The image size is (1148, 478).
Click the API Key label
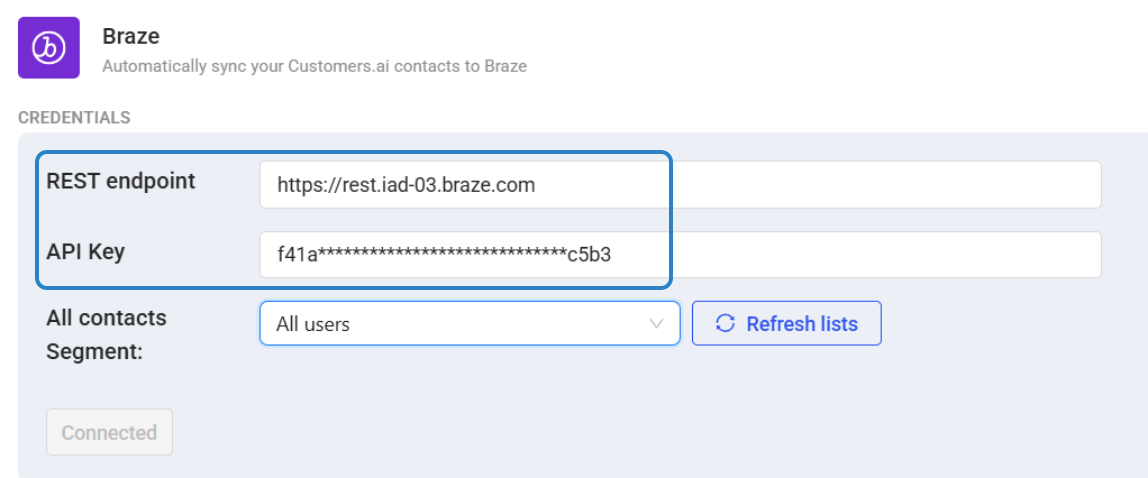coord(86,252)
